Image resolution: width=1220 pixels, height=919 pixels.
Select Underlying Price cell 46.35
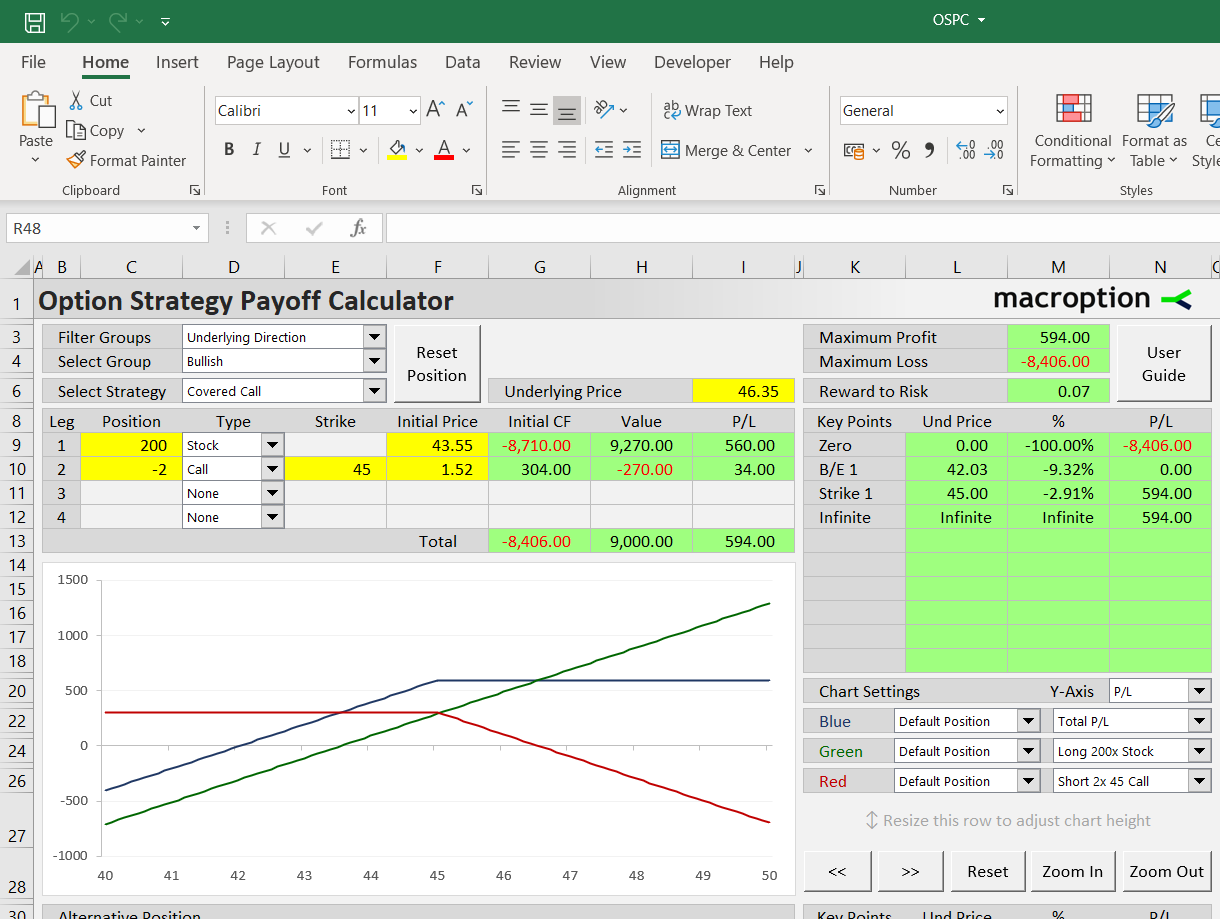743,391
